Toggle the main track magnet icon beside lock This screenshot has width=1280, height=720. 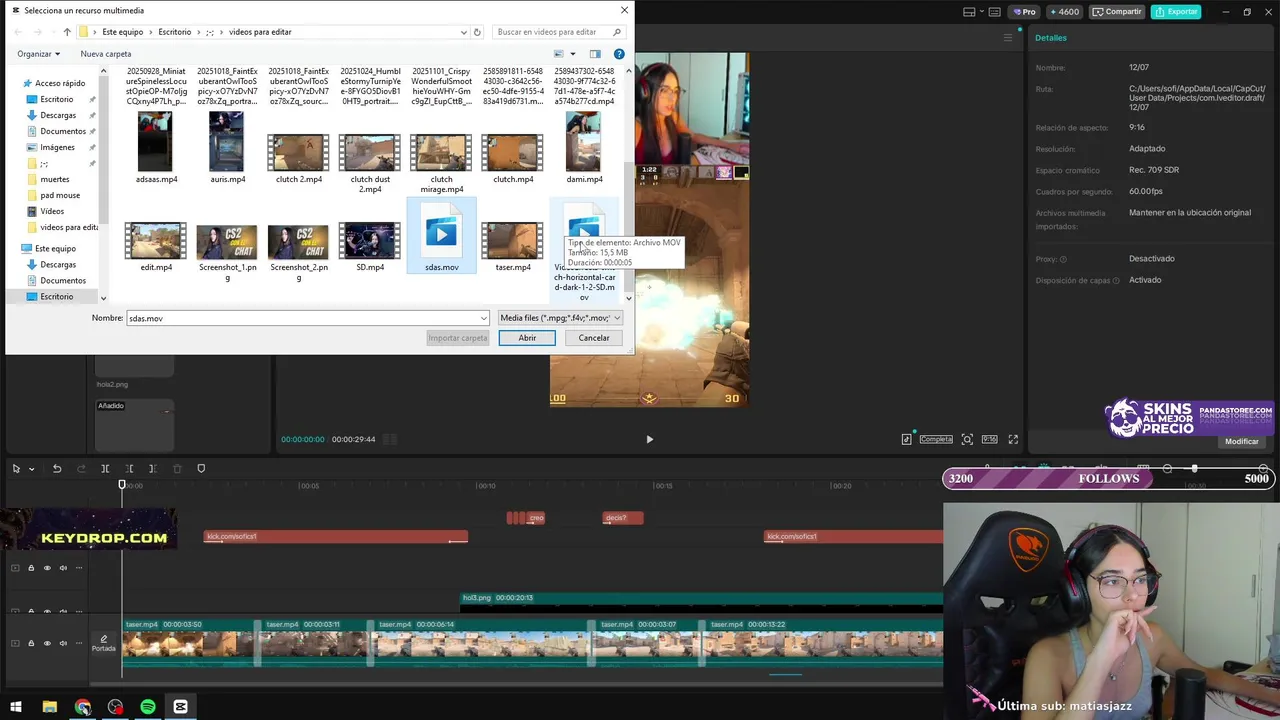coord(15,643)
